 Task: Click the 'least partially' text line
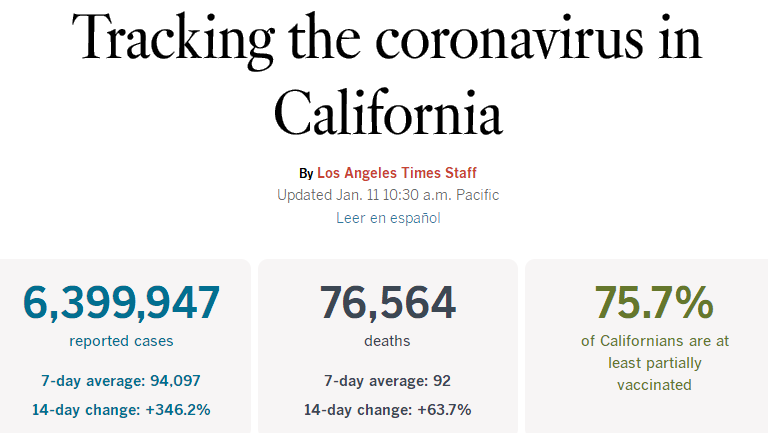655,363
